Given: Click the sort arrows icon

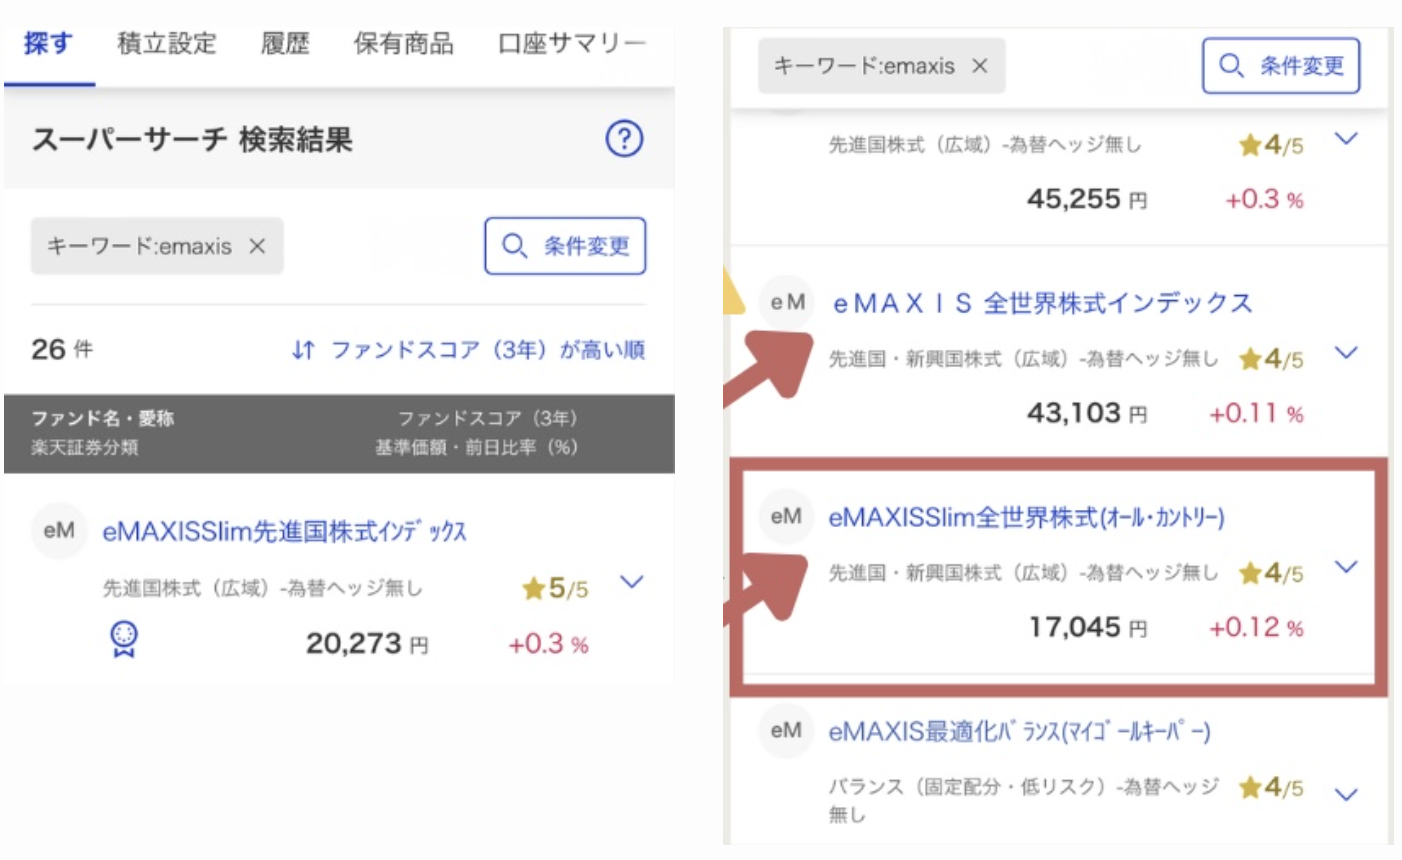Looking at the screenshot, I should tap(303, 350).
